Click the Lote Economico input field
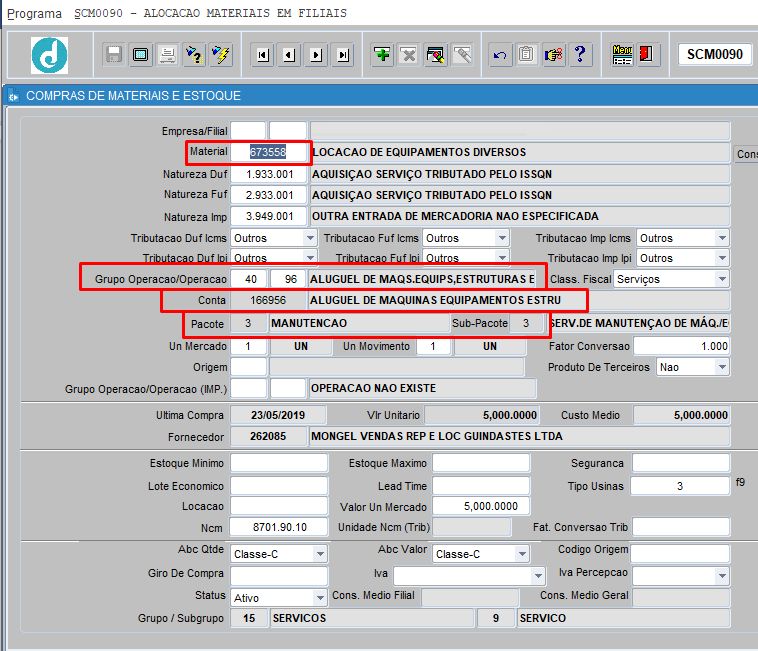This screenshot has width=758, height=651. (x=279, y=486)
